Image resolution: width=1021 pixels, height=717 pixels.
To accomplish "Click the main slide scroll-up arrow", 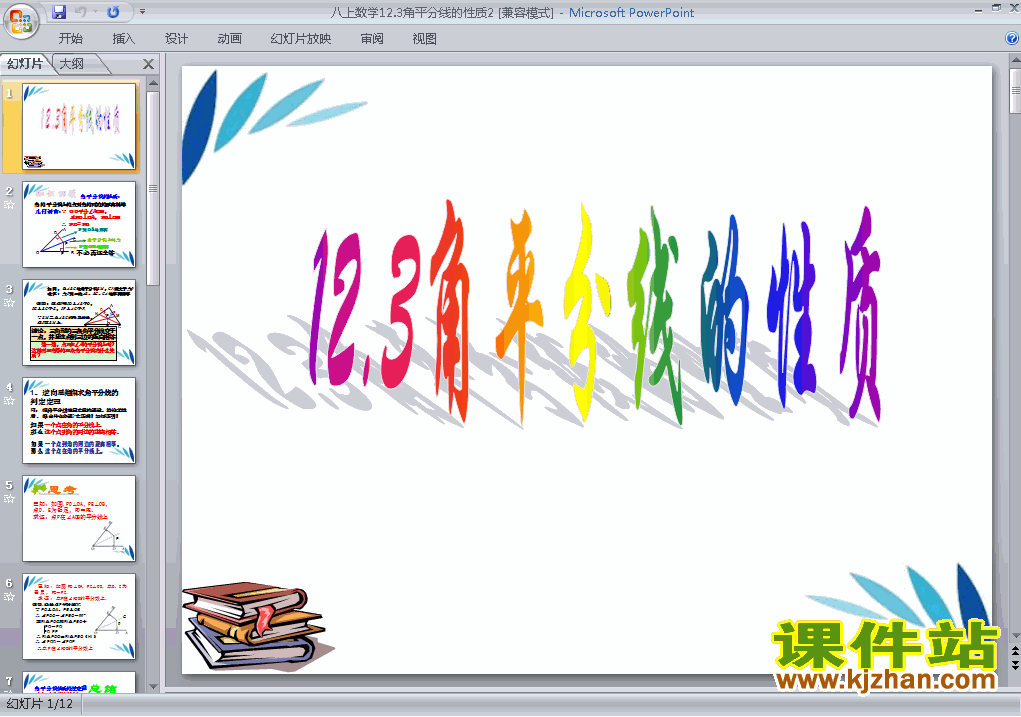I will (1015, 61).
